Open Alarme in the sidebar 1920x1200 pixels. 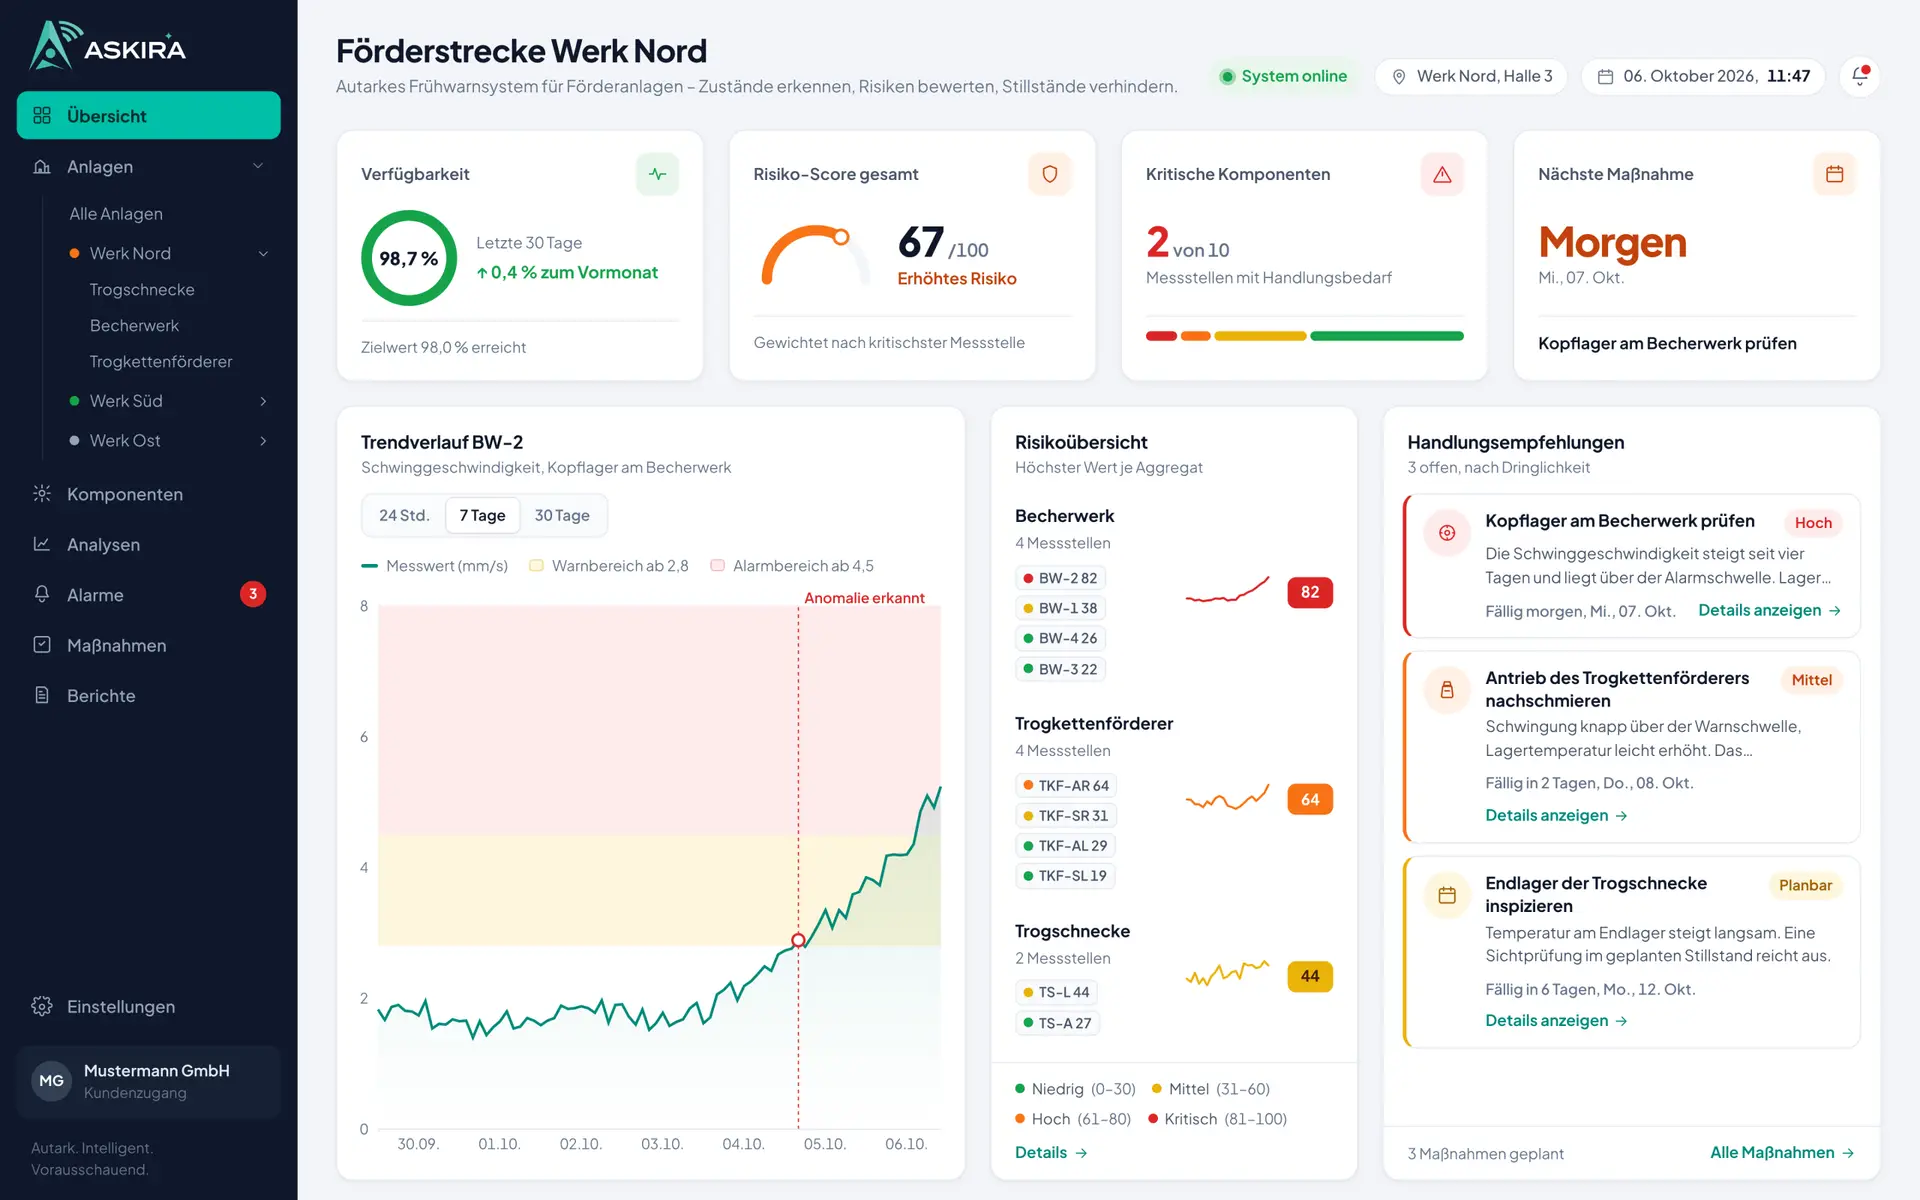(148, 595)
